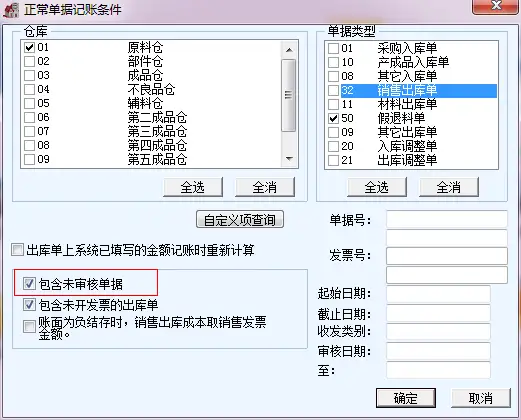Confirm with 确定 button
The width and height of the screenshot is (521, 420).
pos(406,398)
